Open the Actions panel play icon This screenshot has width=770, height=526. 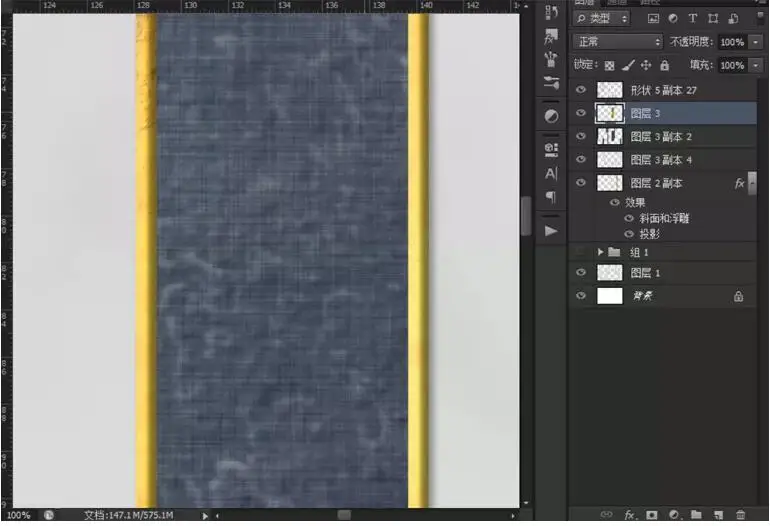point(551,231)
